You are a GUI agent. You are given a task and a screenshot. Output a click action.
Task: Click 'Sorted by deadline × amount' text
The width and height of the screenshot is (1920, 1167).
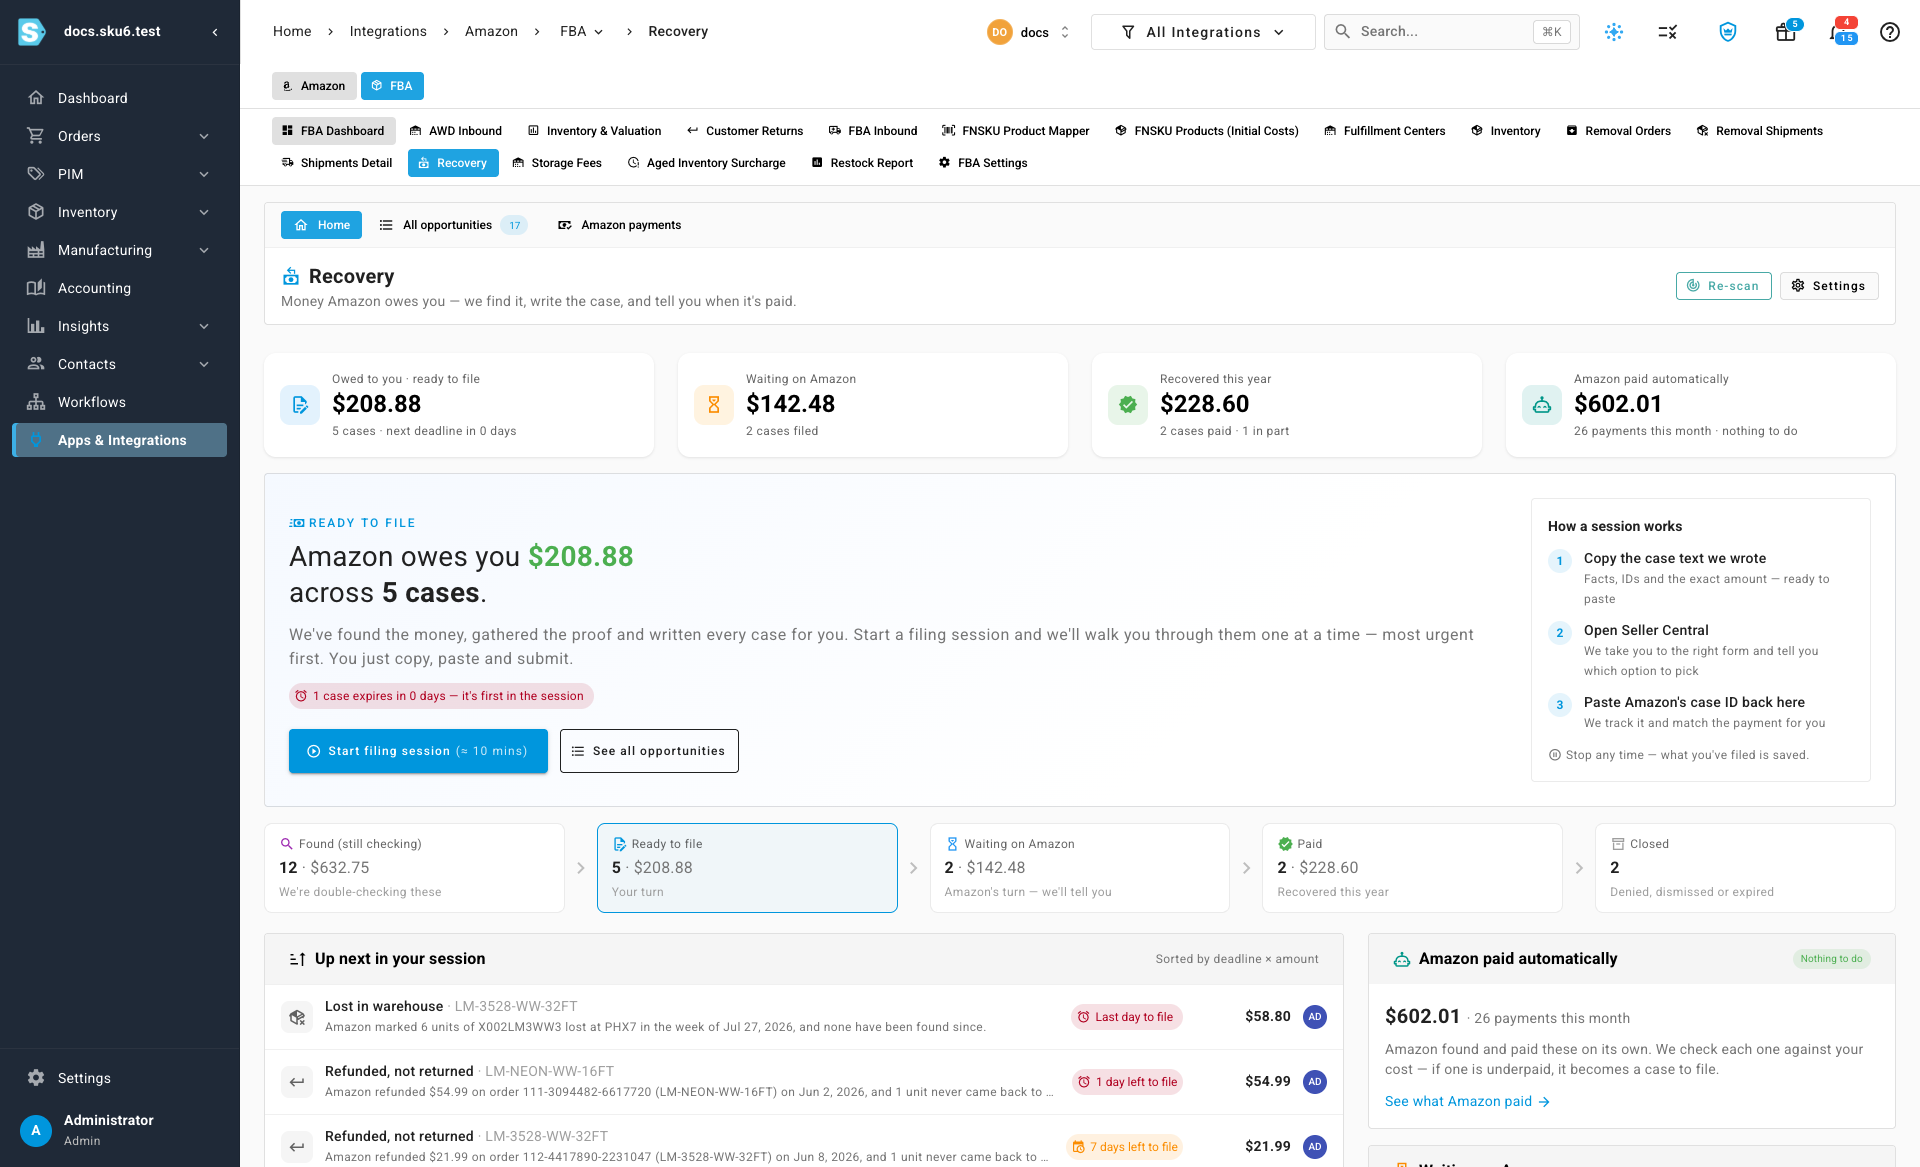click(x=1237, y=959)
